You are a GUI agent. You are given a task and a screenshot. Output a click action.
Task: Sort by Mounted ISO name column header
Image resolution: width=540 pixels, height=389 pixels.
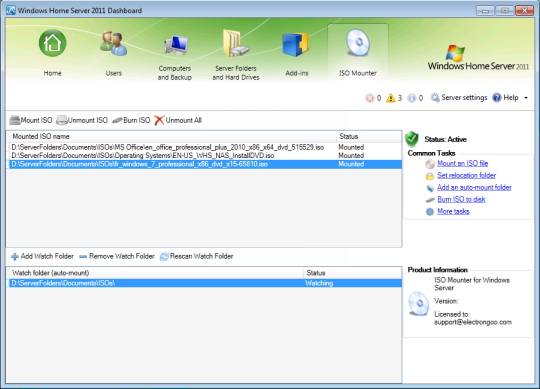tap(172, 136)
